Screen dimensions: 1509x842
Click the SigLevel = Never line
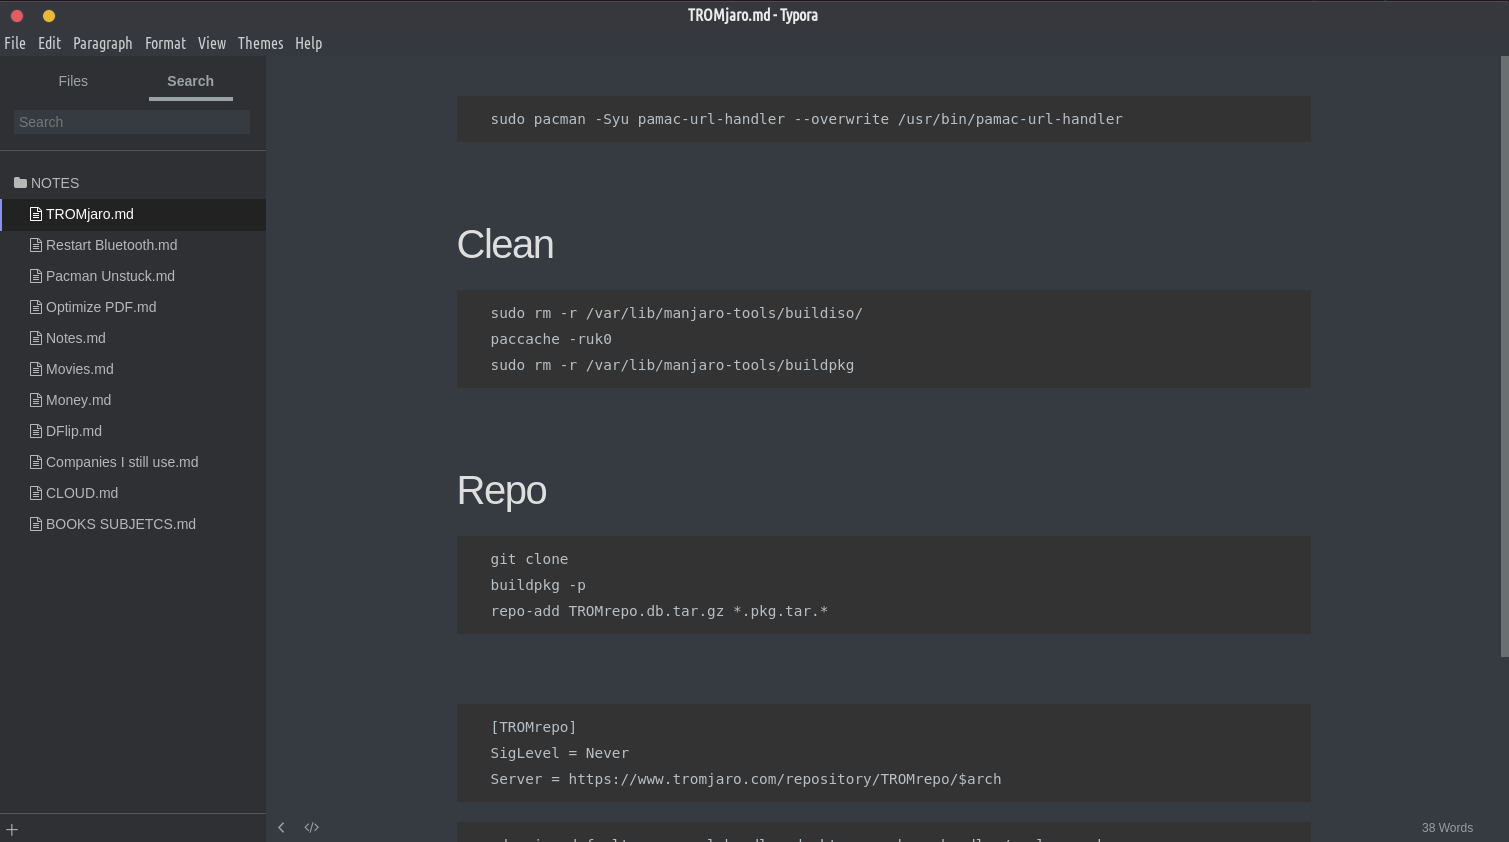coord(559,753)
